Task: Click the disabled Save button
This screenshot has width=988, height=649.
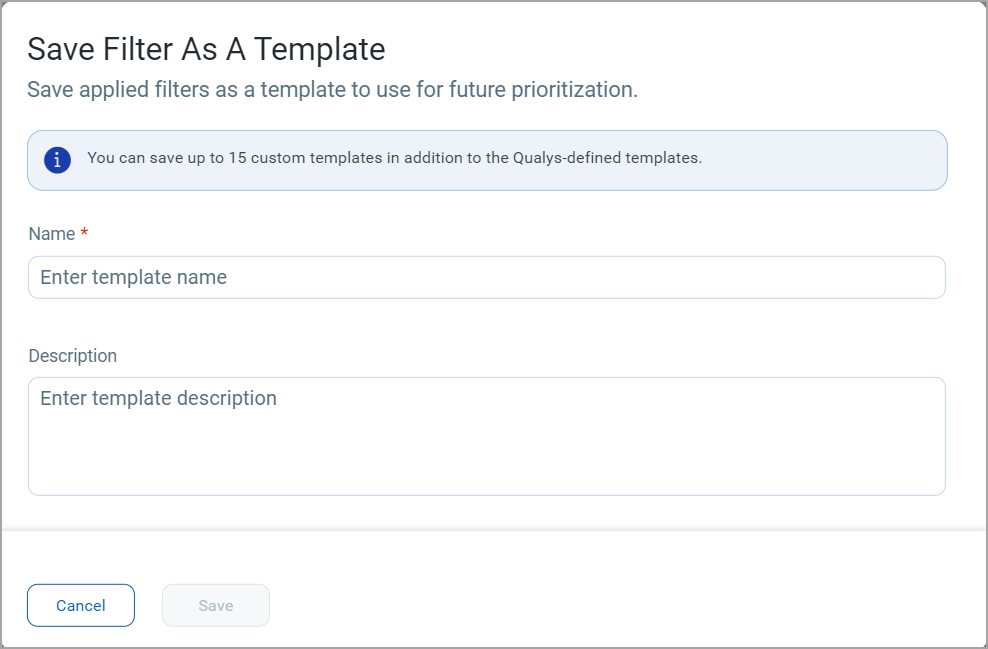Action: 216,605
